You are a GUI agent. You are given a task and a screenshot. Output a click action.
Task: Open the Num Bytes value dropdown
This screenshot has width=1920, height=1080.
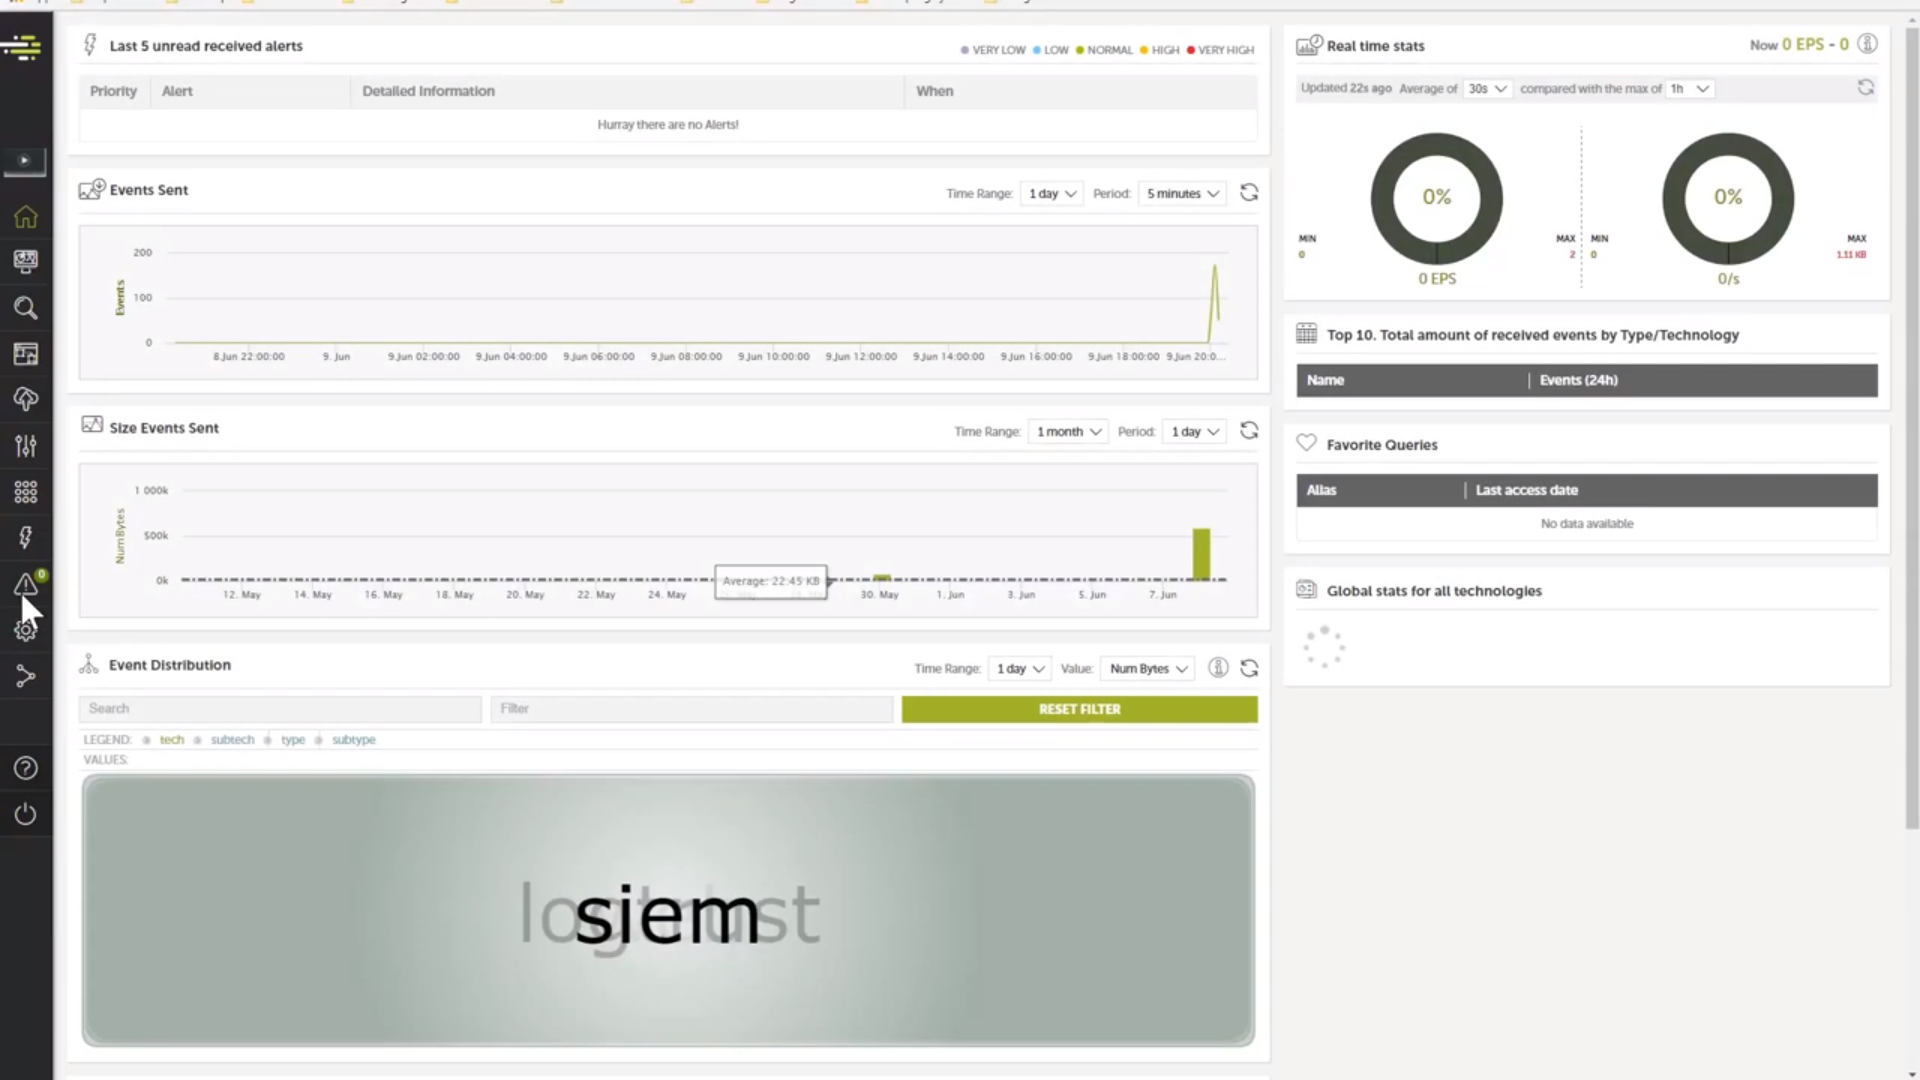tap(1147, 669)
